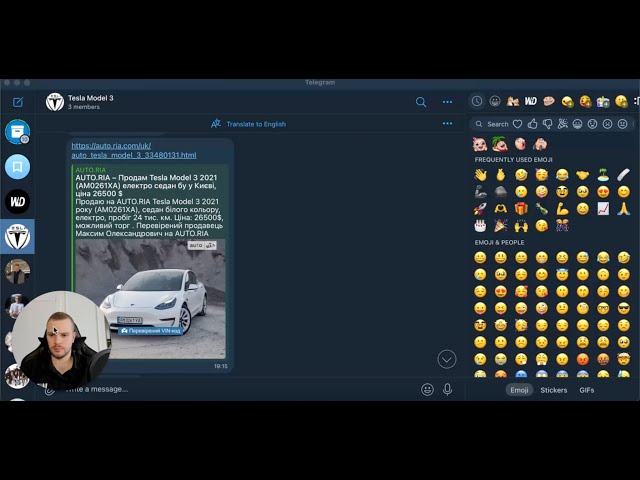The image size is (640, 480).
Task: Insert the rocket emoji
Action: point(480,209)
